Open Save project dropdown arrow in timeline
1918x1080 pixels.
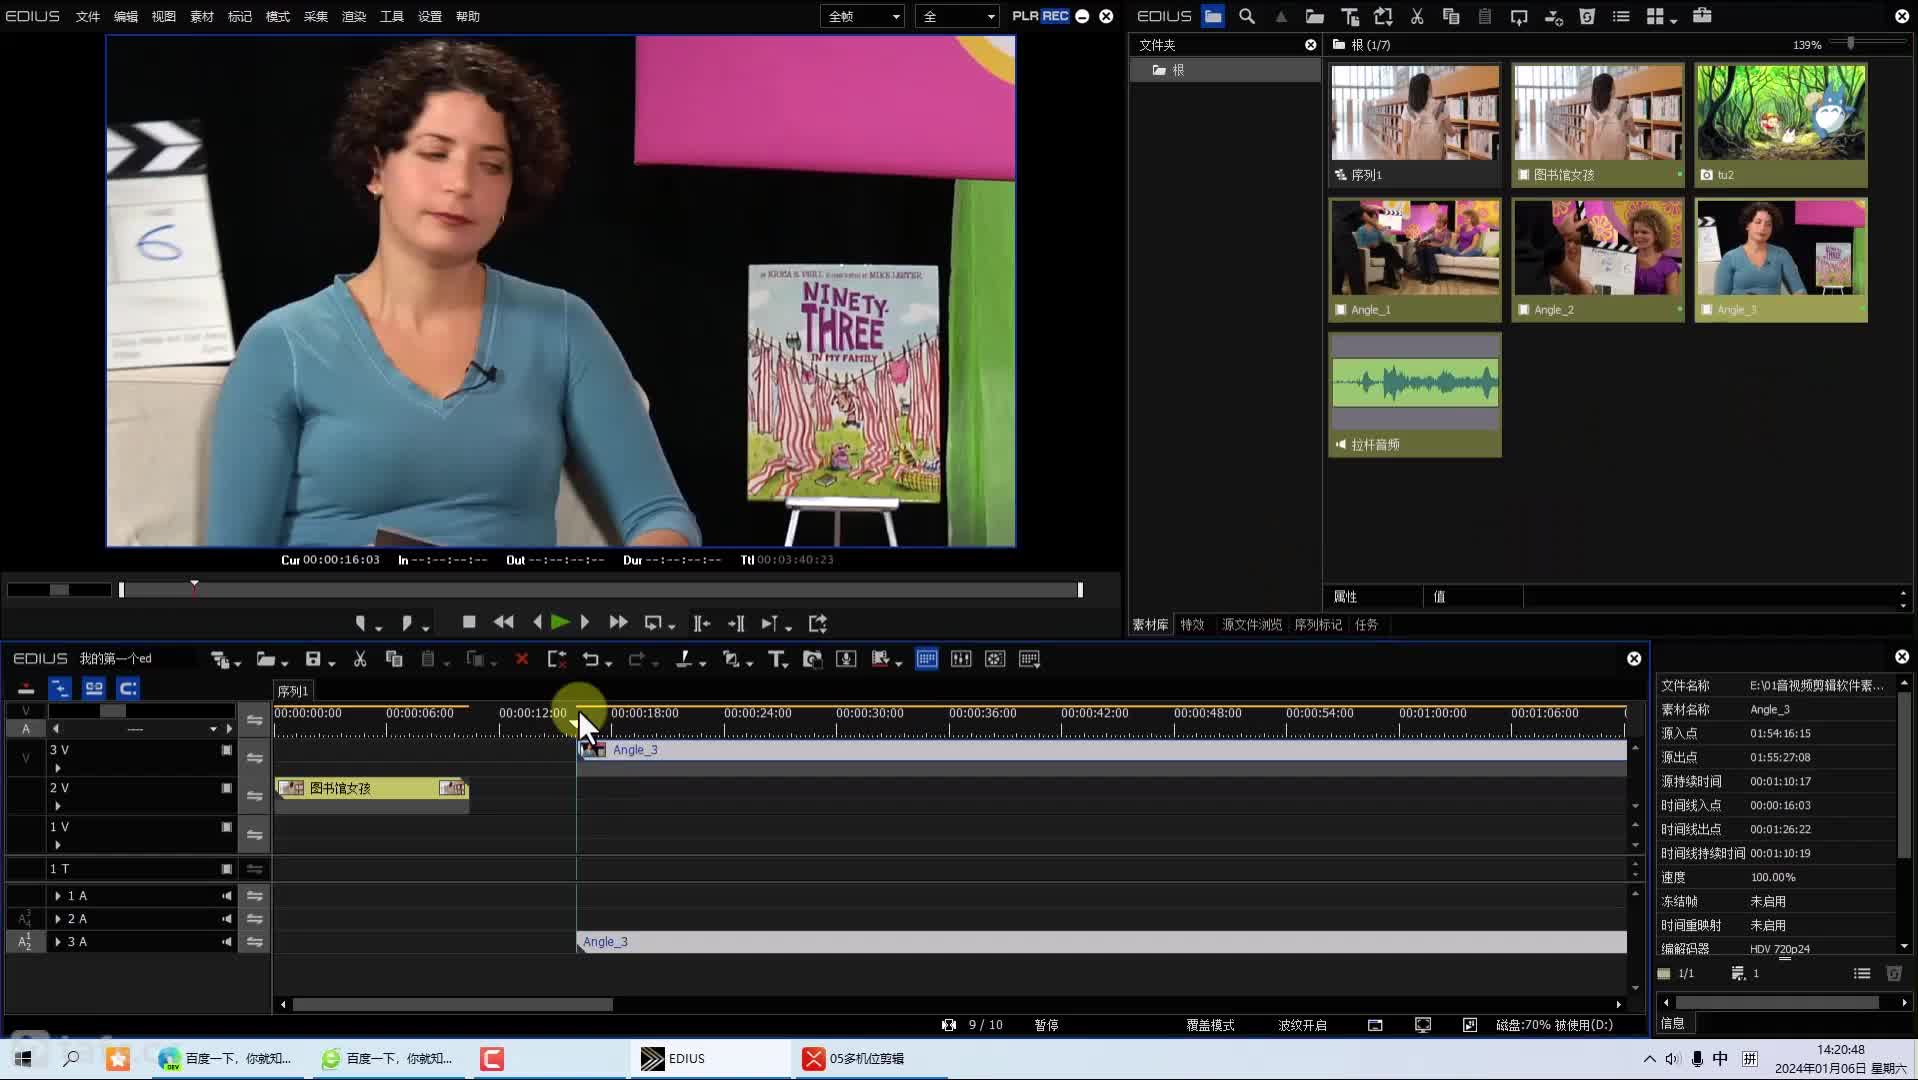click(x=331, y=662)
